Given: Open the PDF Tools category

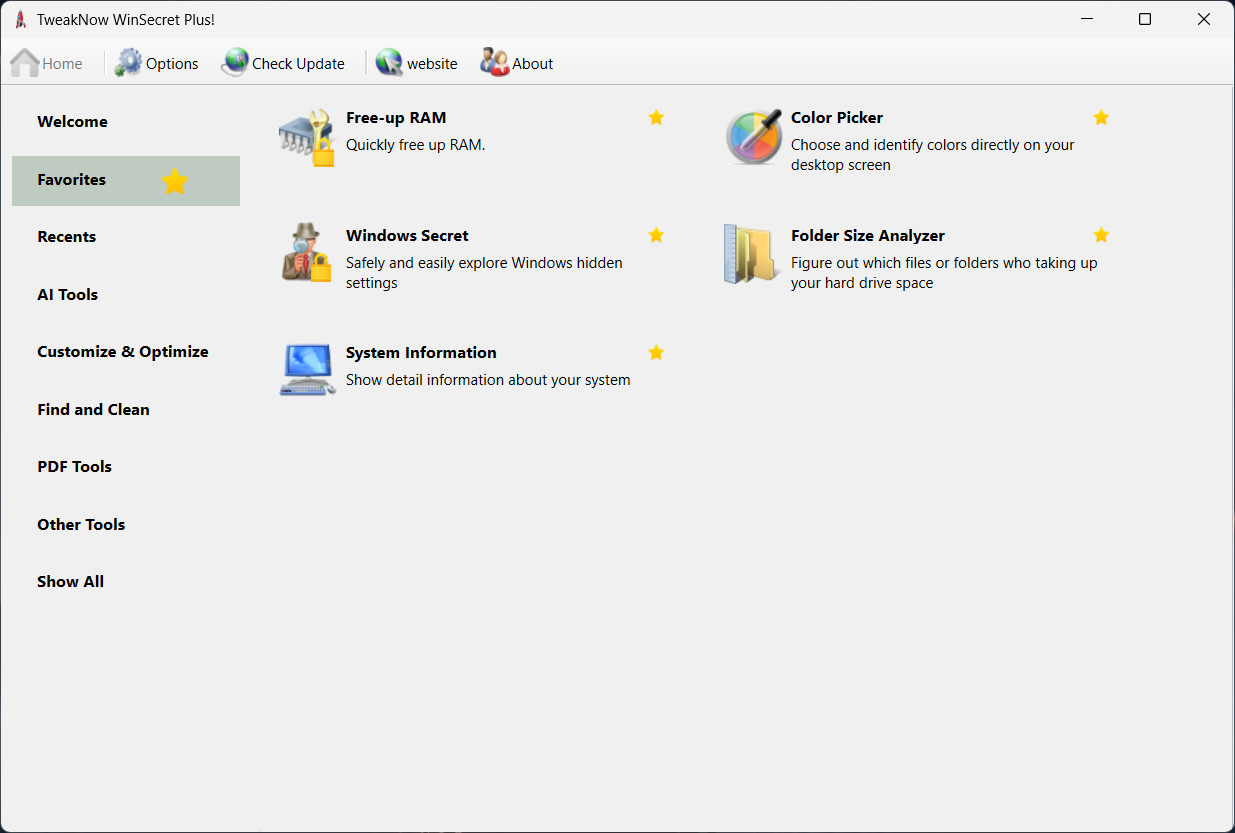Looking at the screenshot, I should (x=75, y=467).
